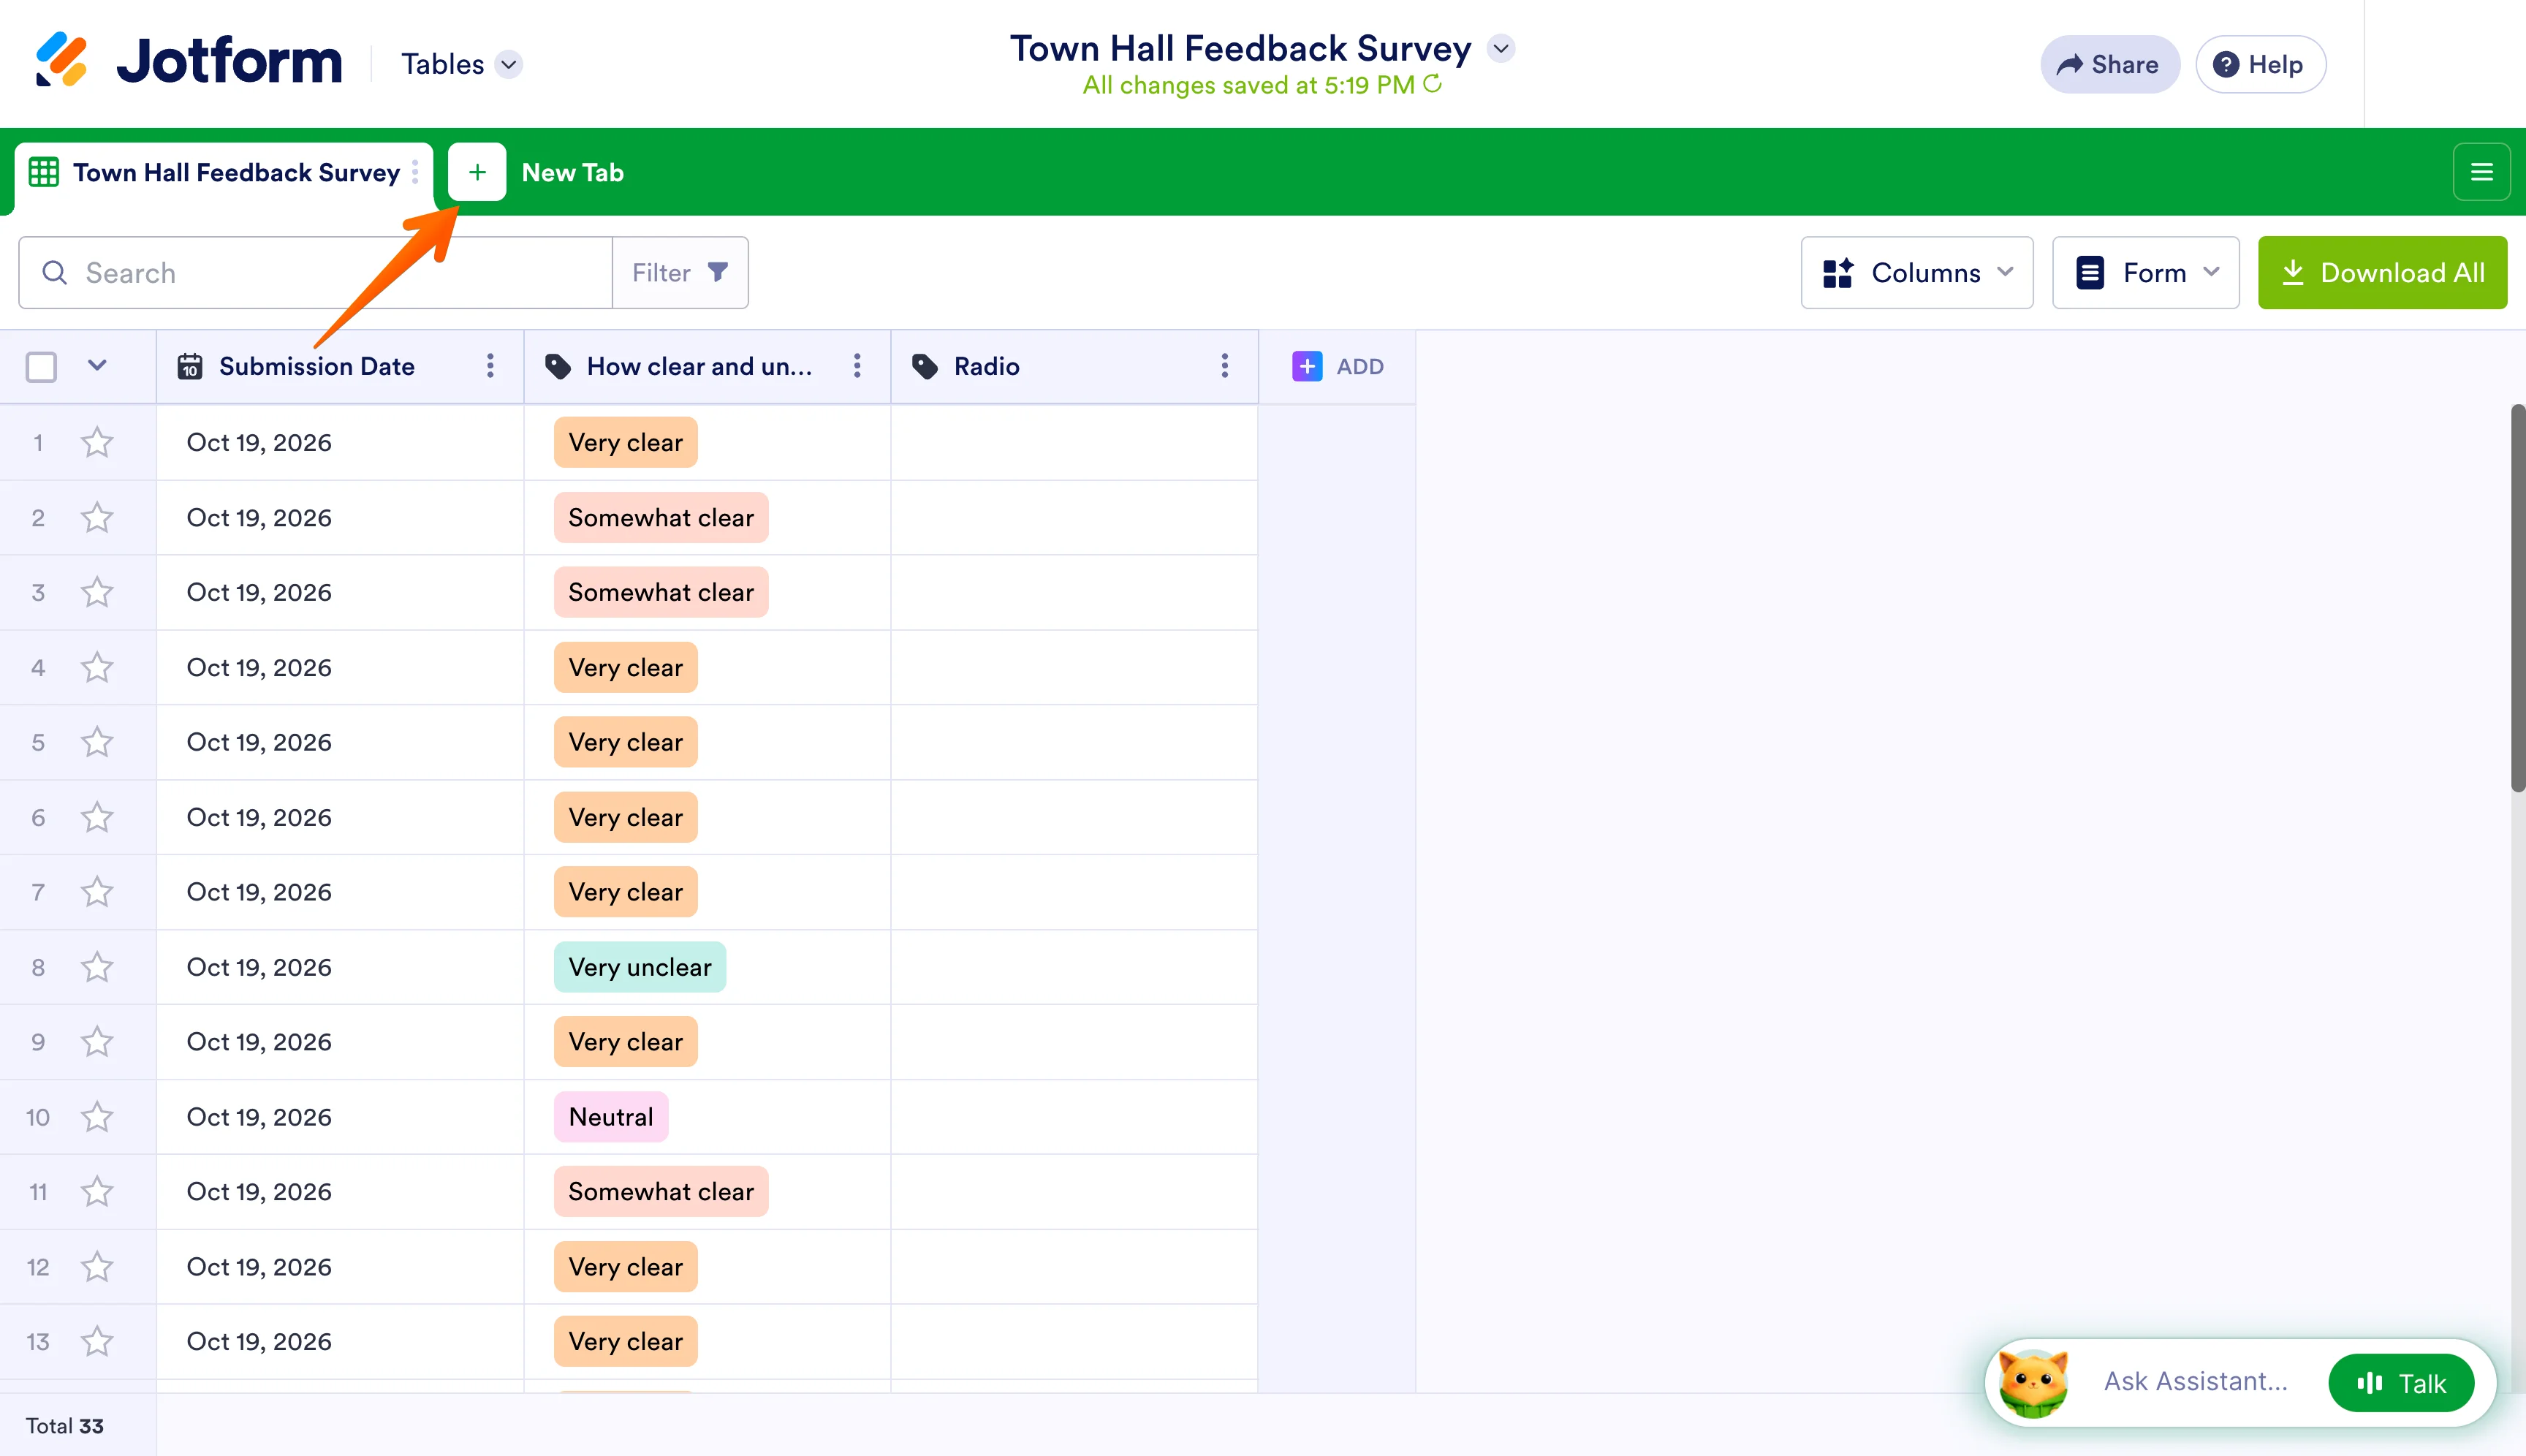Click the Neutral tag in row 10

[611, 1117]
